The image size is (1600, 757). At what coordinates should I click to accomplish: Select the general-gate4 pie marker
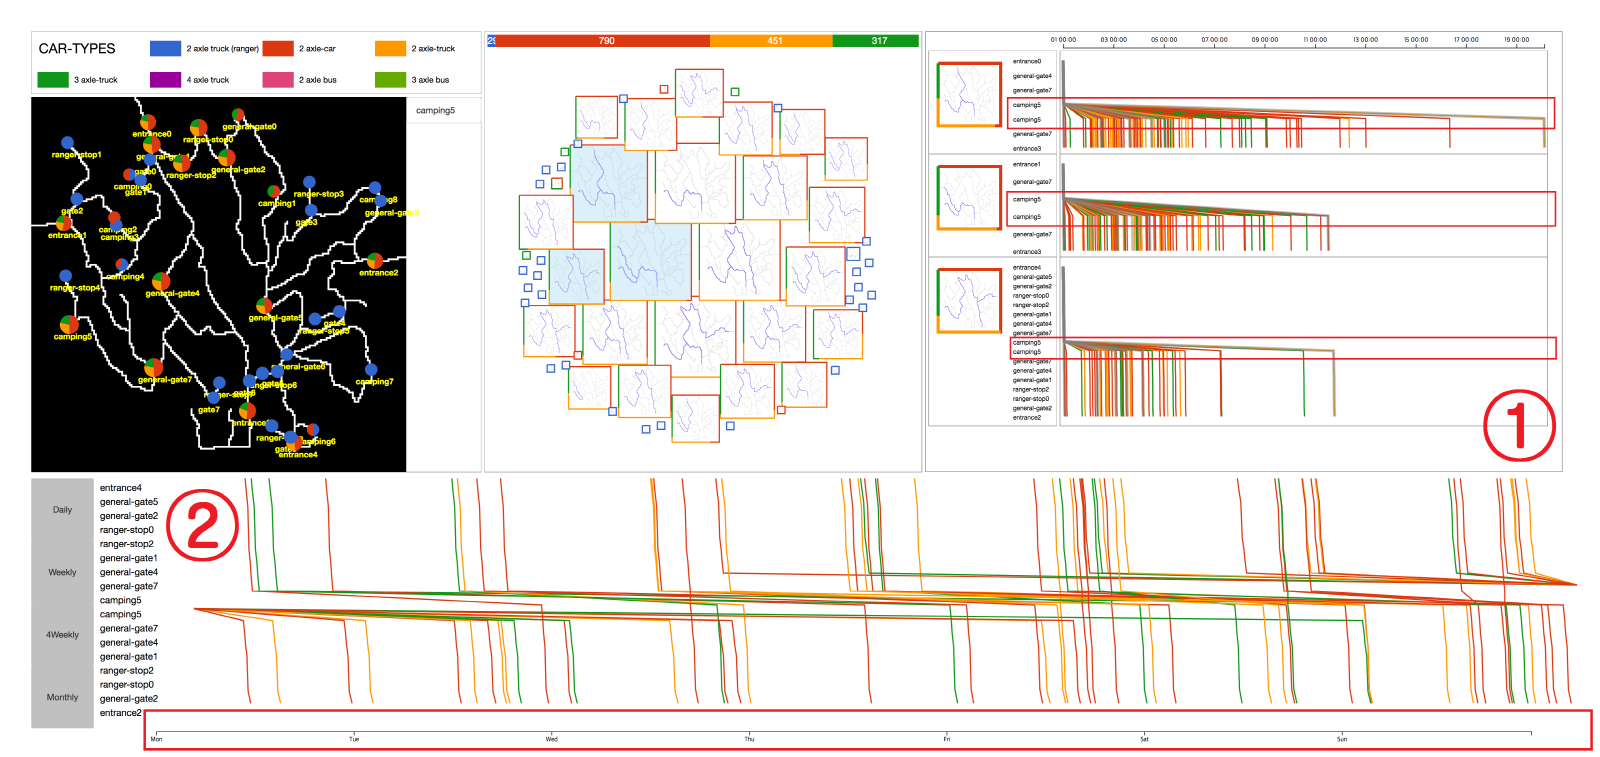tap(161, 281)
